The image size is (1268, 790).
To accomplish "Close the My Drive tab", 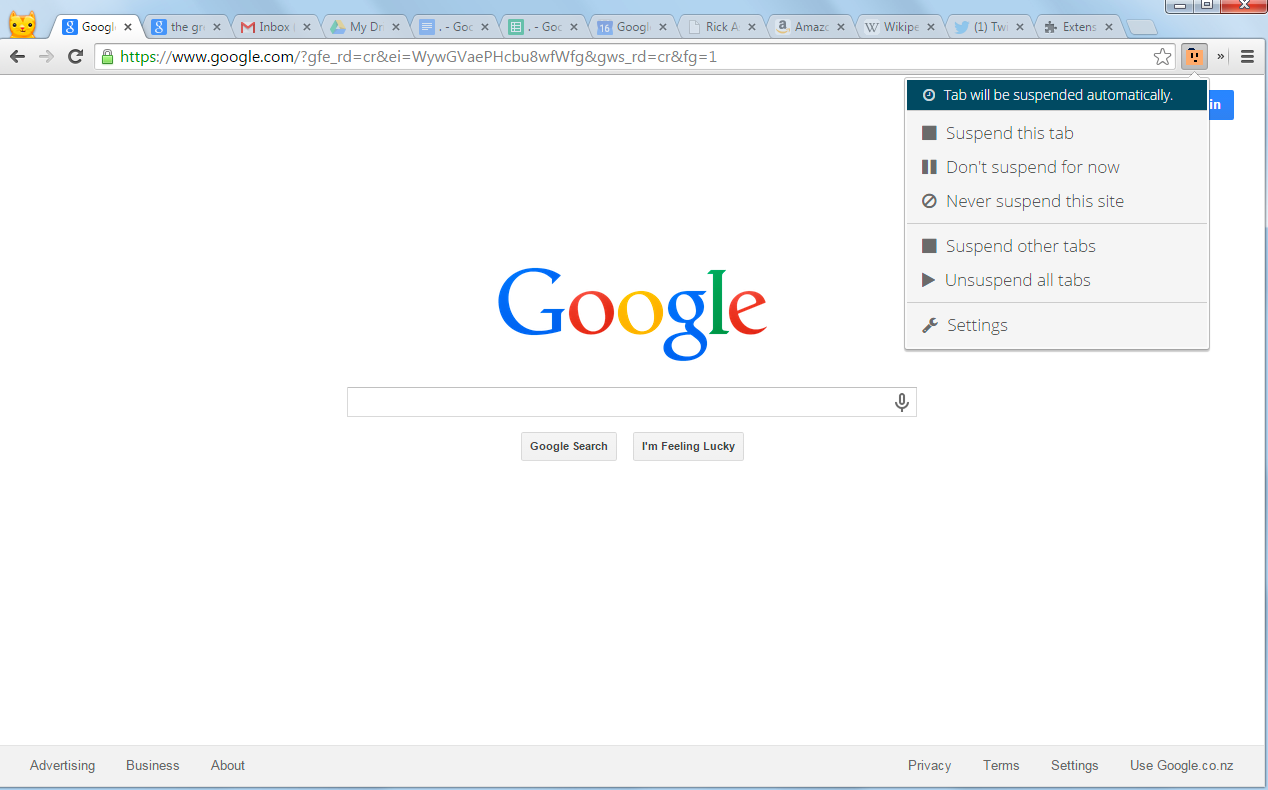I will (395, 27).
